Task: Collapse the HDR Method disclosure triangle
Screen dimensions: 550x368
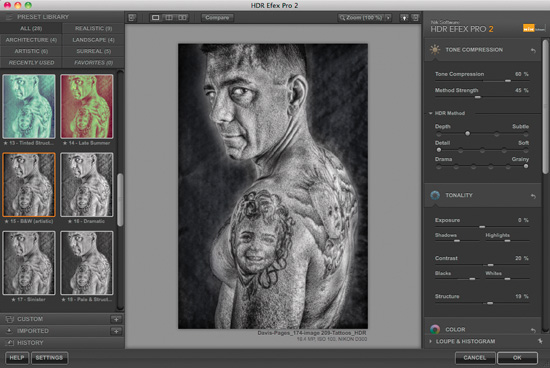Action: pyautogui.click(x=430, y=113)
